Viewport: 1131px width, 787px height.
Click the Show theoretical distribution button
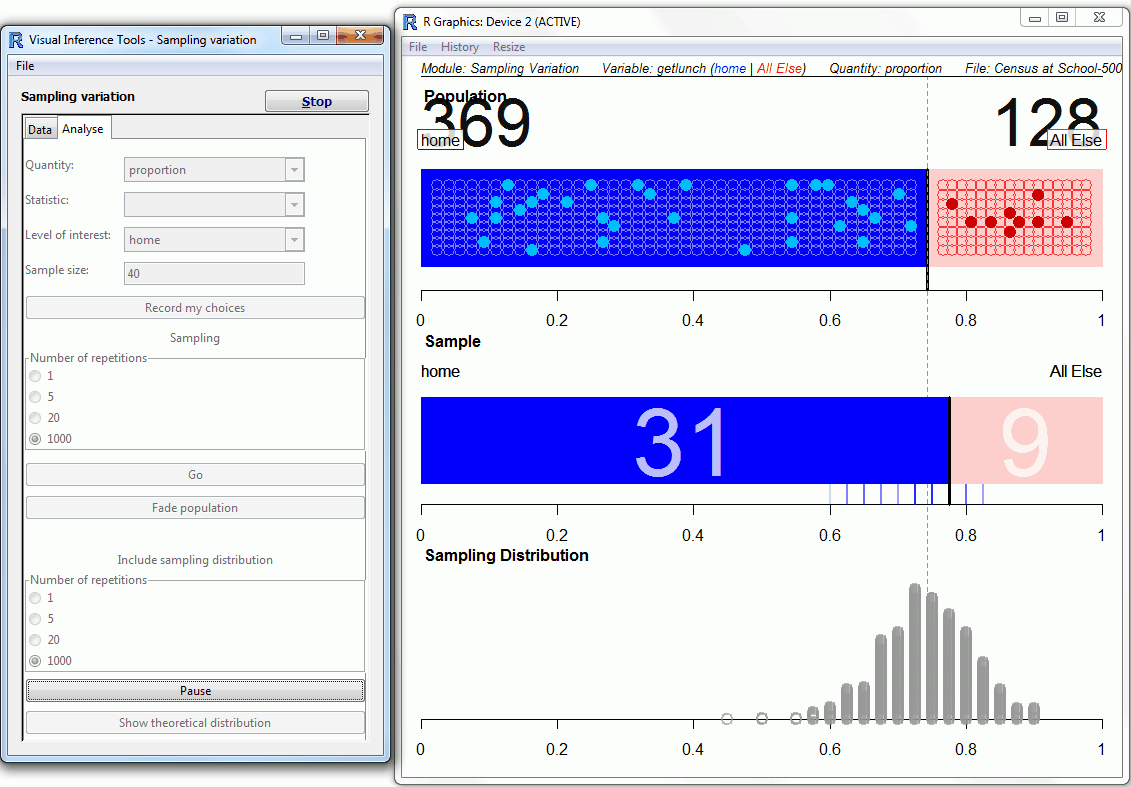[195, 723]
